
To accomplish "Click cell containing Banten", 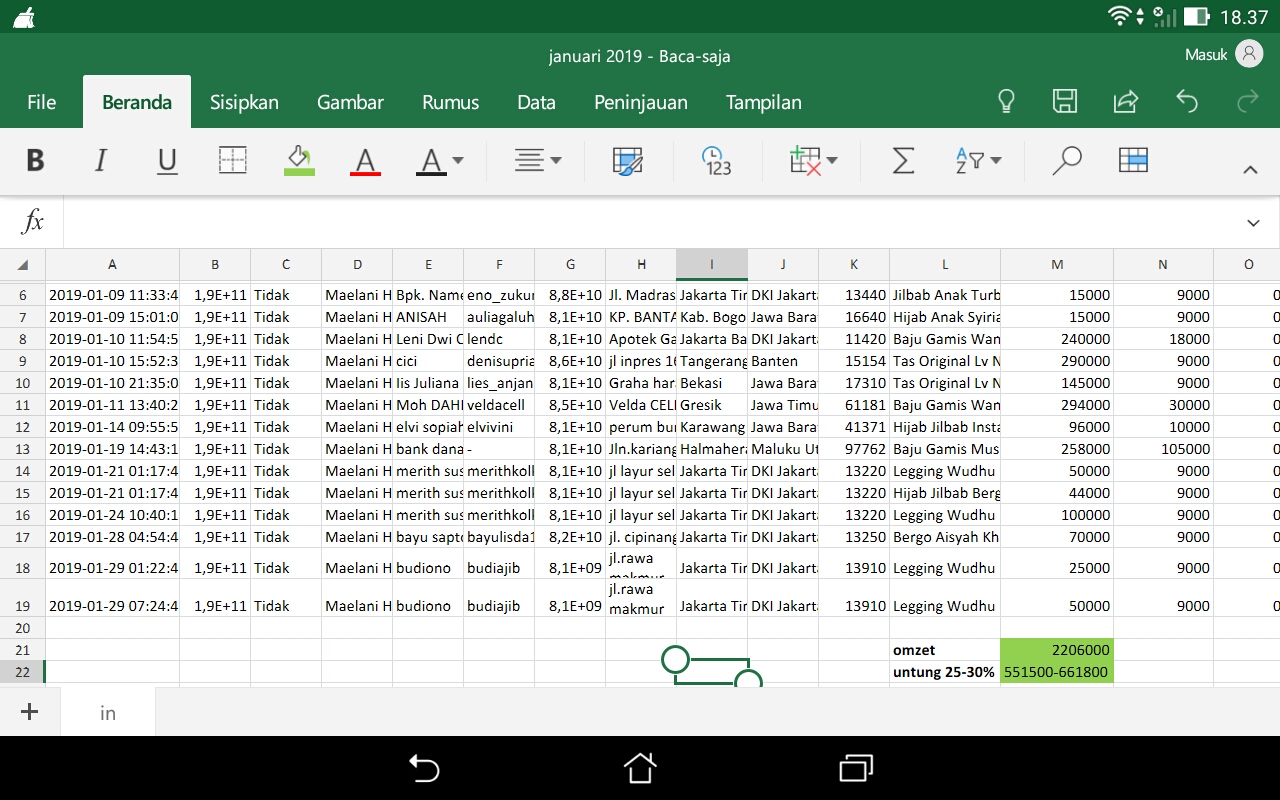I will [x=783, y=361].
